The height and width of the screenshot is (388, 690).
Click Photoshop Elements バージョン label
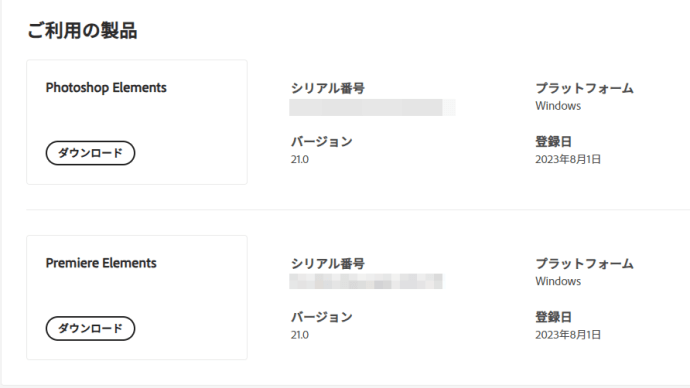point(322,142)
